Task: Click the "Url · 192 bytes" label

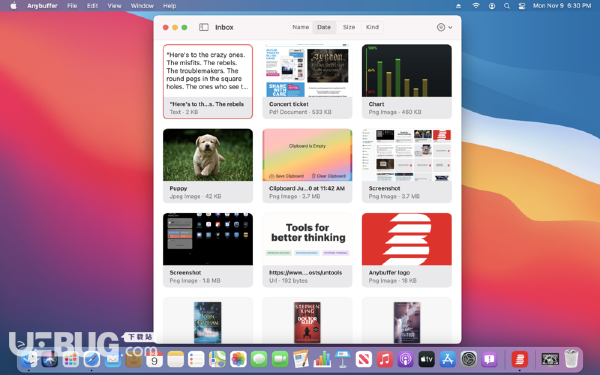Action: click(288, 280)
